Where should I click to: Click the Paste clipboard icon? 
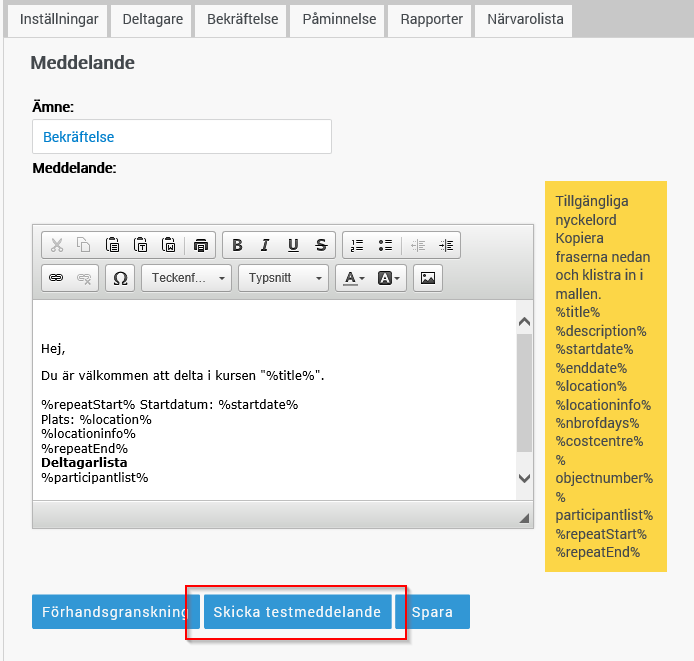click(112, 245)
